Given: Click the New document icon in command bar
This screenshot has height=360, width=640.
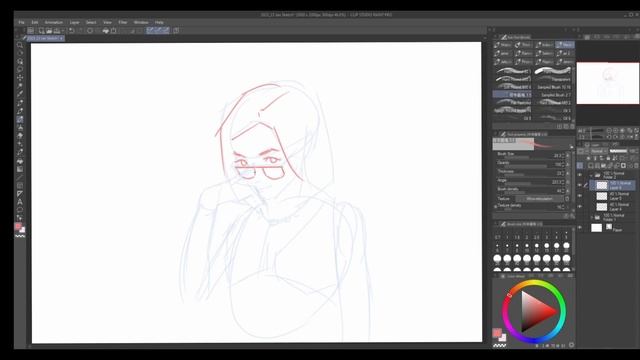Looking at the screenshot, I should click(x=41, y=31).
